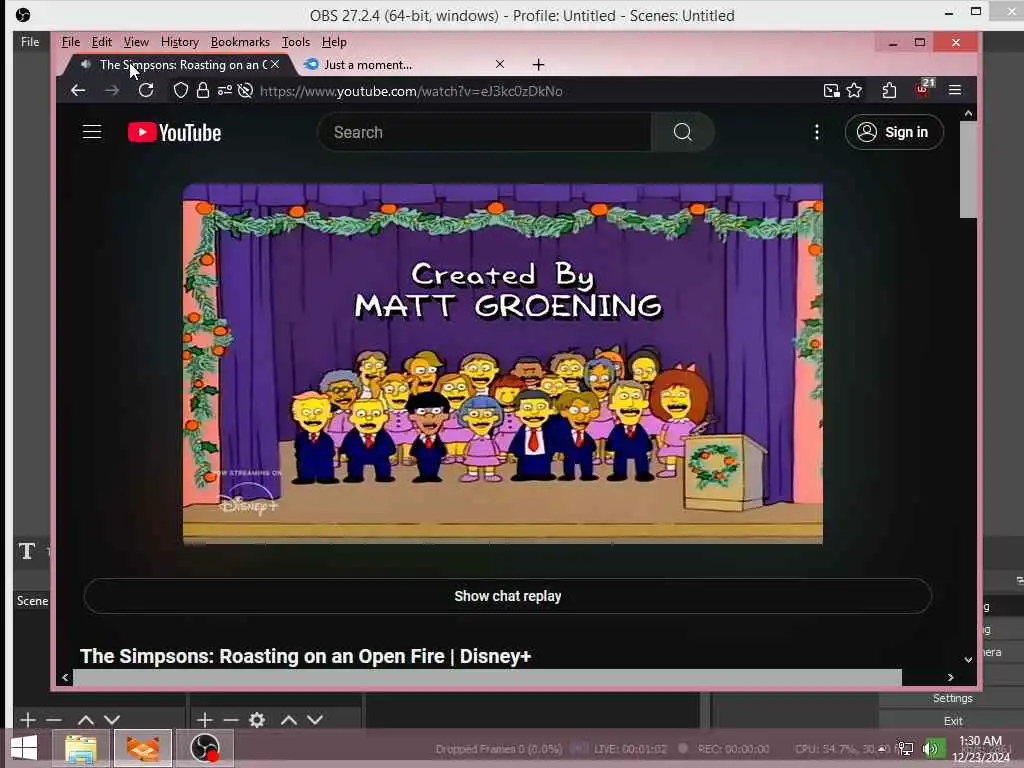Click the video title The Simpsons: Roasting on an Open Fire
1024x768 pixels.
(305, 656)
